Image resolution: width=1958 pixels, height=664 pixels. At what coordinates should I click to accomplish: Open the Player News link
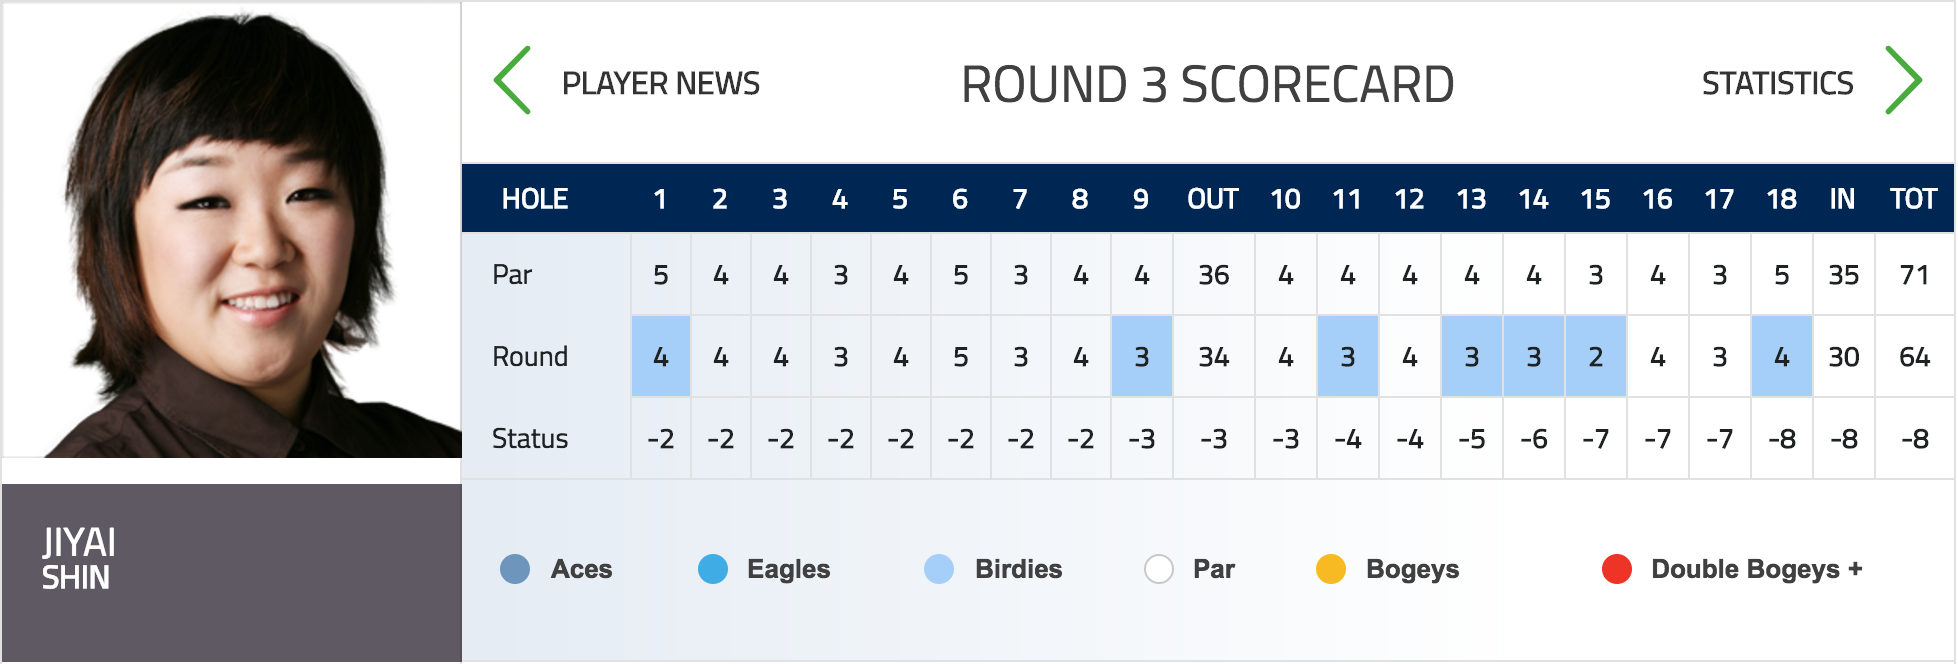coord(661,83)
